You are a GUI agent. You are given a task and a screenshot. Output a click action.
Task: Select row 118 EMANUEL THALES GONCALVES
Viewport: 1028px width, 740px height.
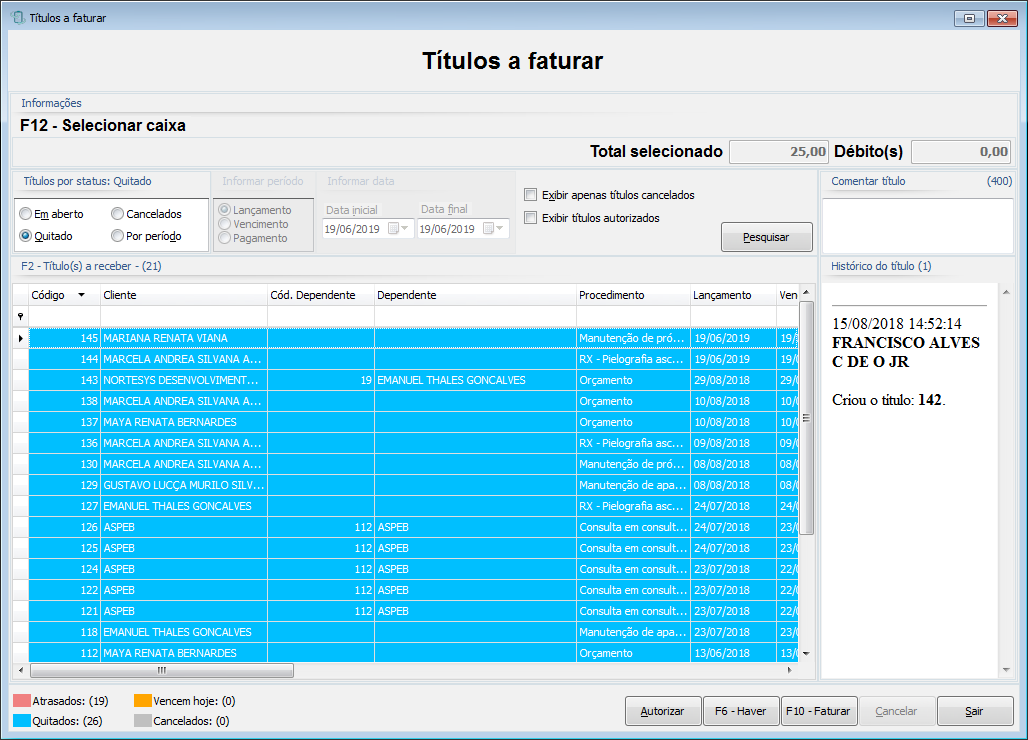coord(413,632)
